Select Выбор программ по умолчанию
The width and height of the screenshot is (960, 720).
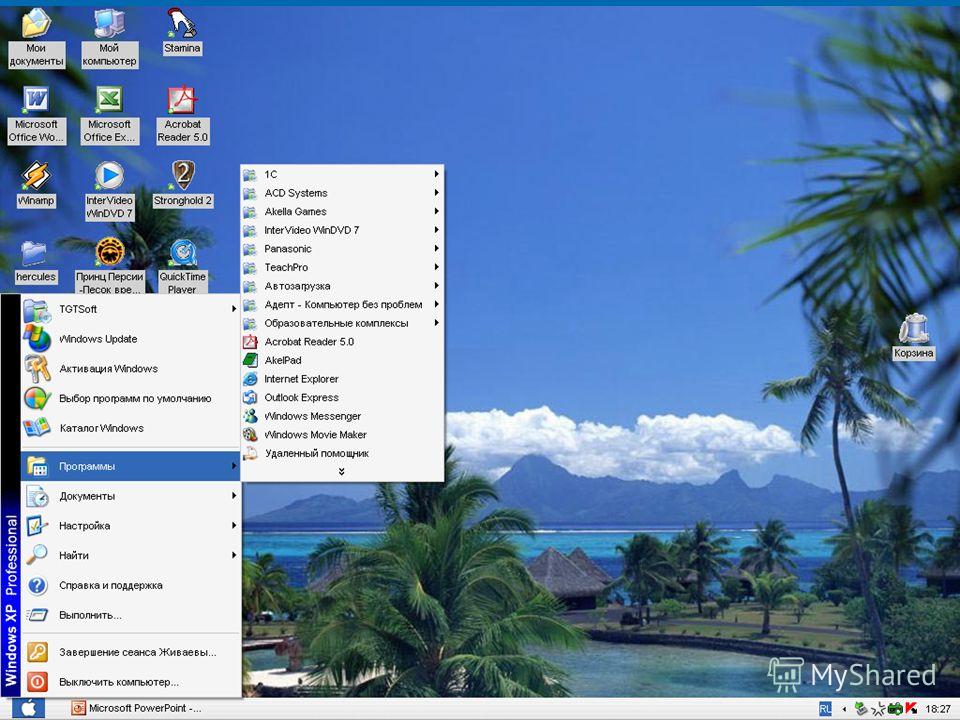(x=130, y=398)
